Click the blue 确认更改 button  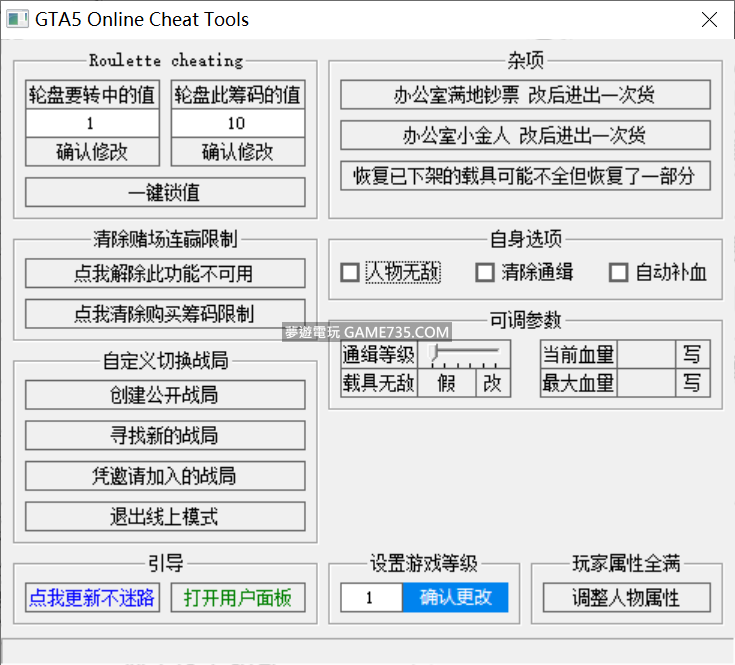455,598
